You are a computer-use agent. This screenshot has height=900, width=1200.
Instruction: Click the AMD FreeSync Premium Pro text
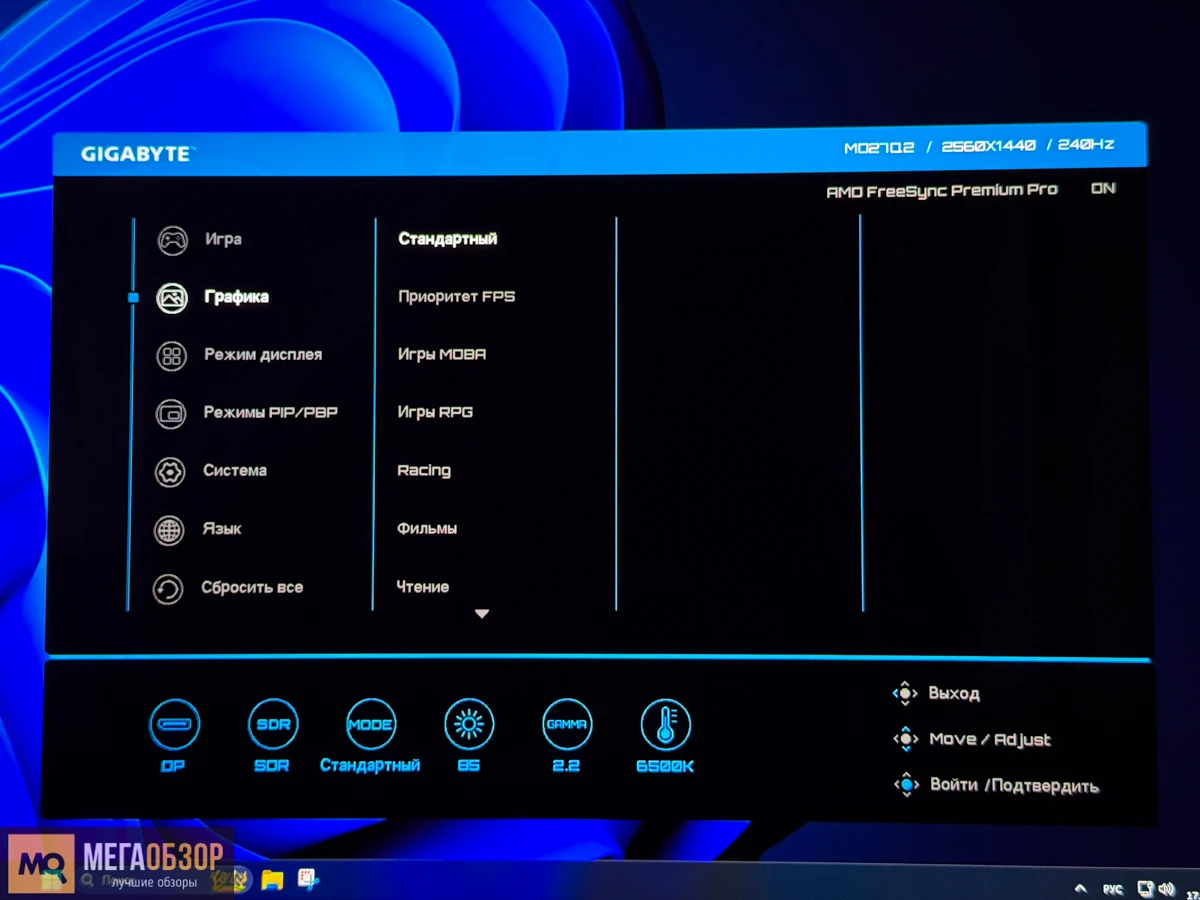point(941,190)
